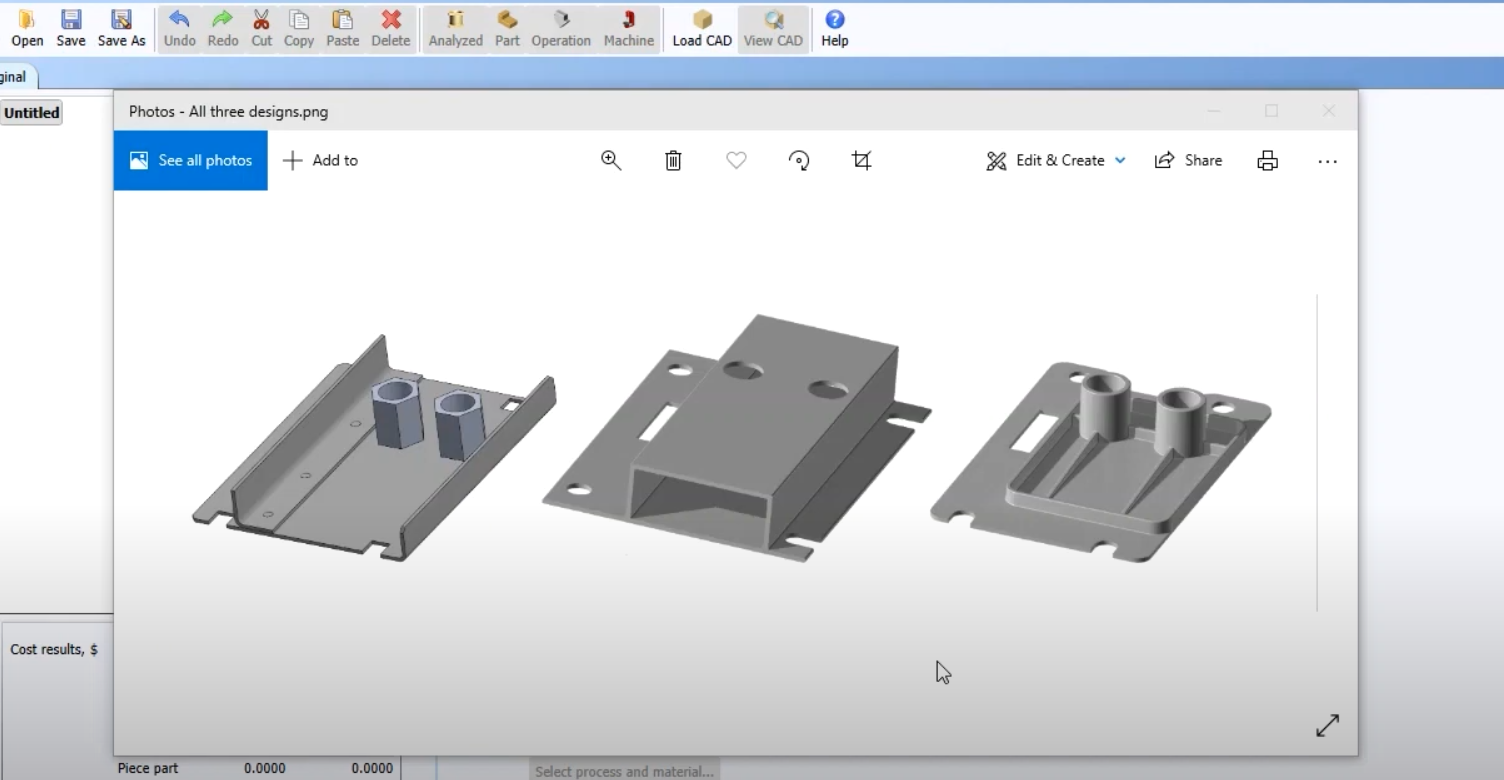
Task: Share the photo
Action: point(1188,160)
